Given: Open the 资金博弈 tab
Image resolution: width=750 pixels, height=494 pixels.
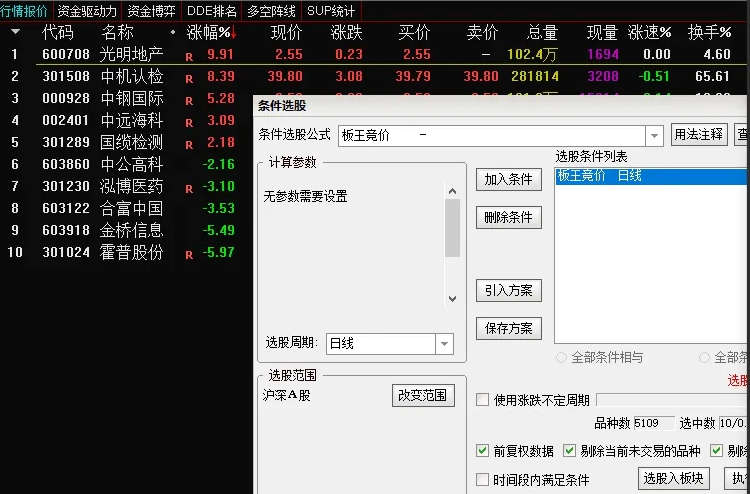Looking at the screenshot, I should [152, 11].
